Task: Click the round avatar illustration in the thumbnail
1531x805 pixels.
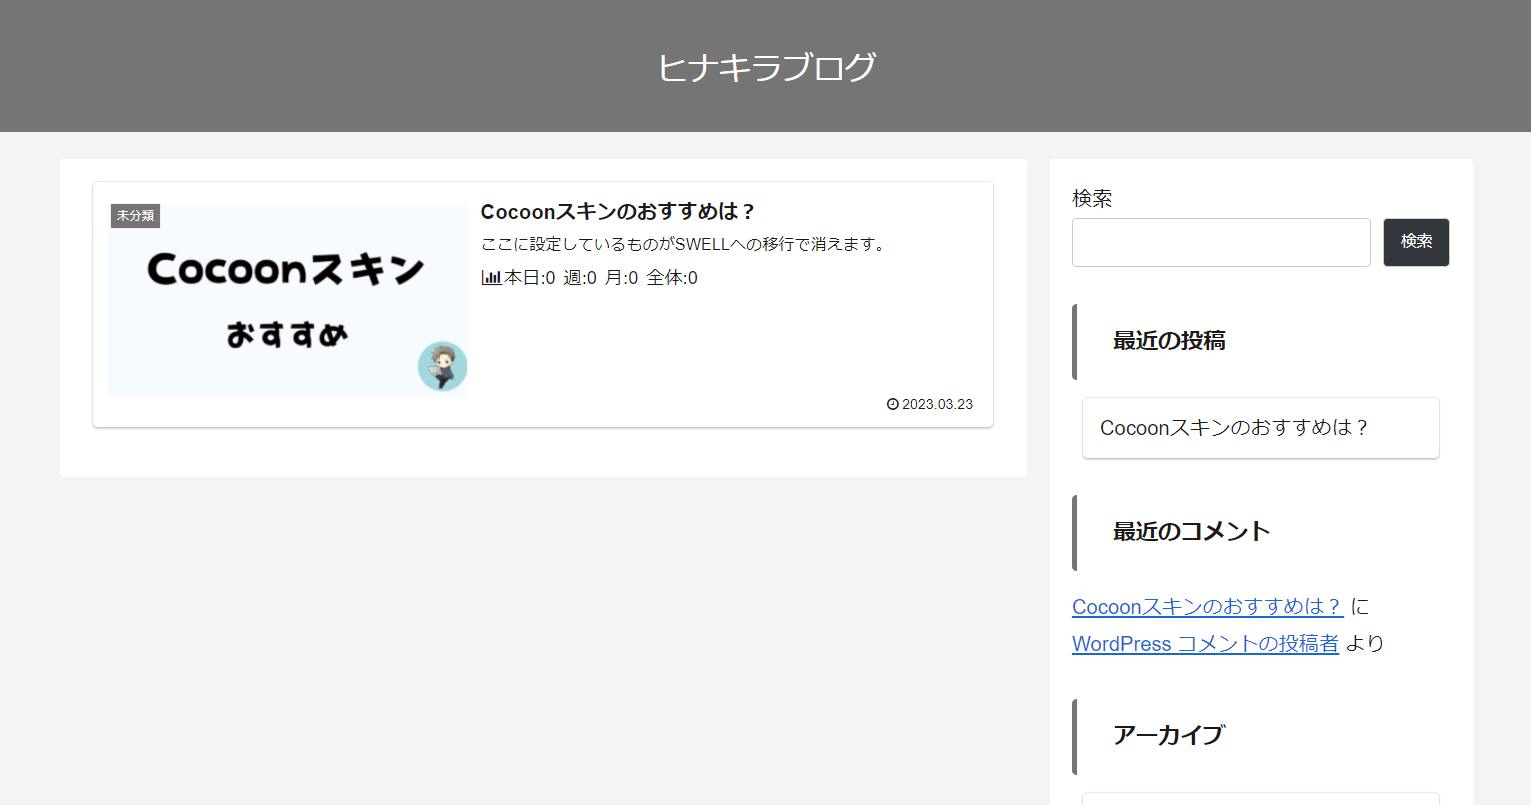Action: point(442,366)
